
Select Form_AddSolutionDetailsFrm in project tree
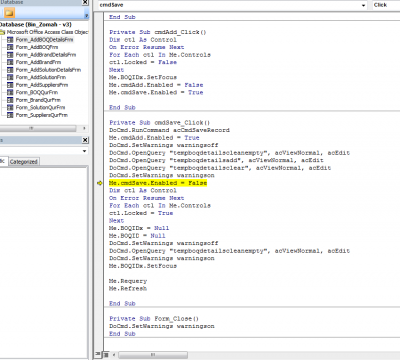coord(48,70)
